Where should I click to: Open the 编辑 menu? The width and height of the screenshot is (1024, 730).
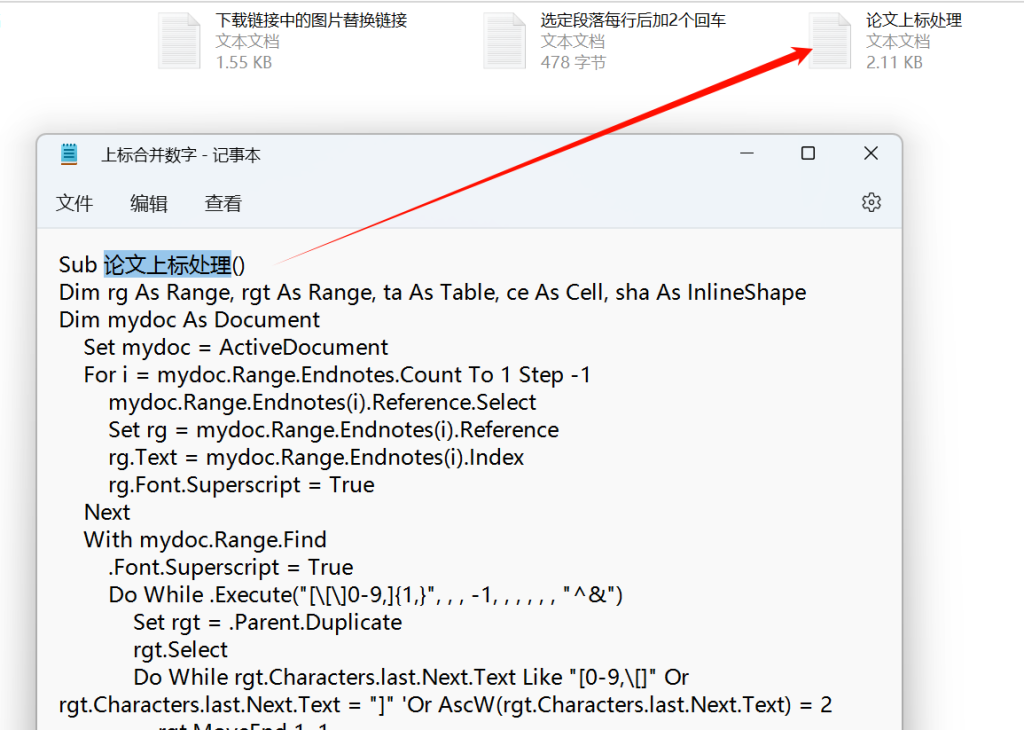pyautogui.click(x=149, y=203)
